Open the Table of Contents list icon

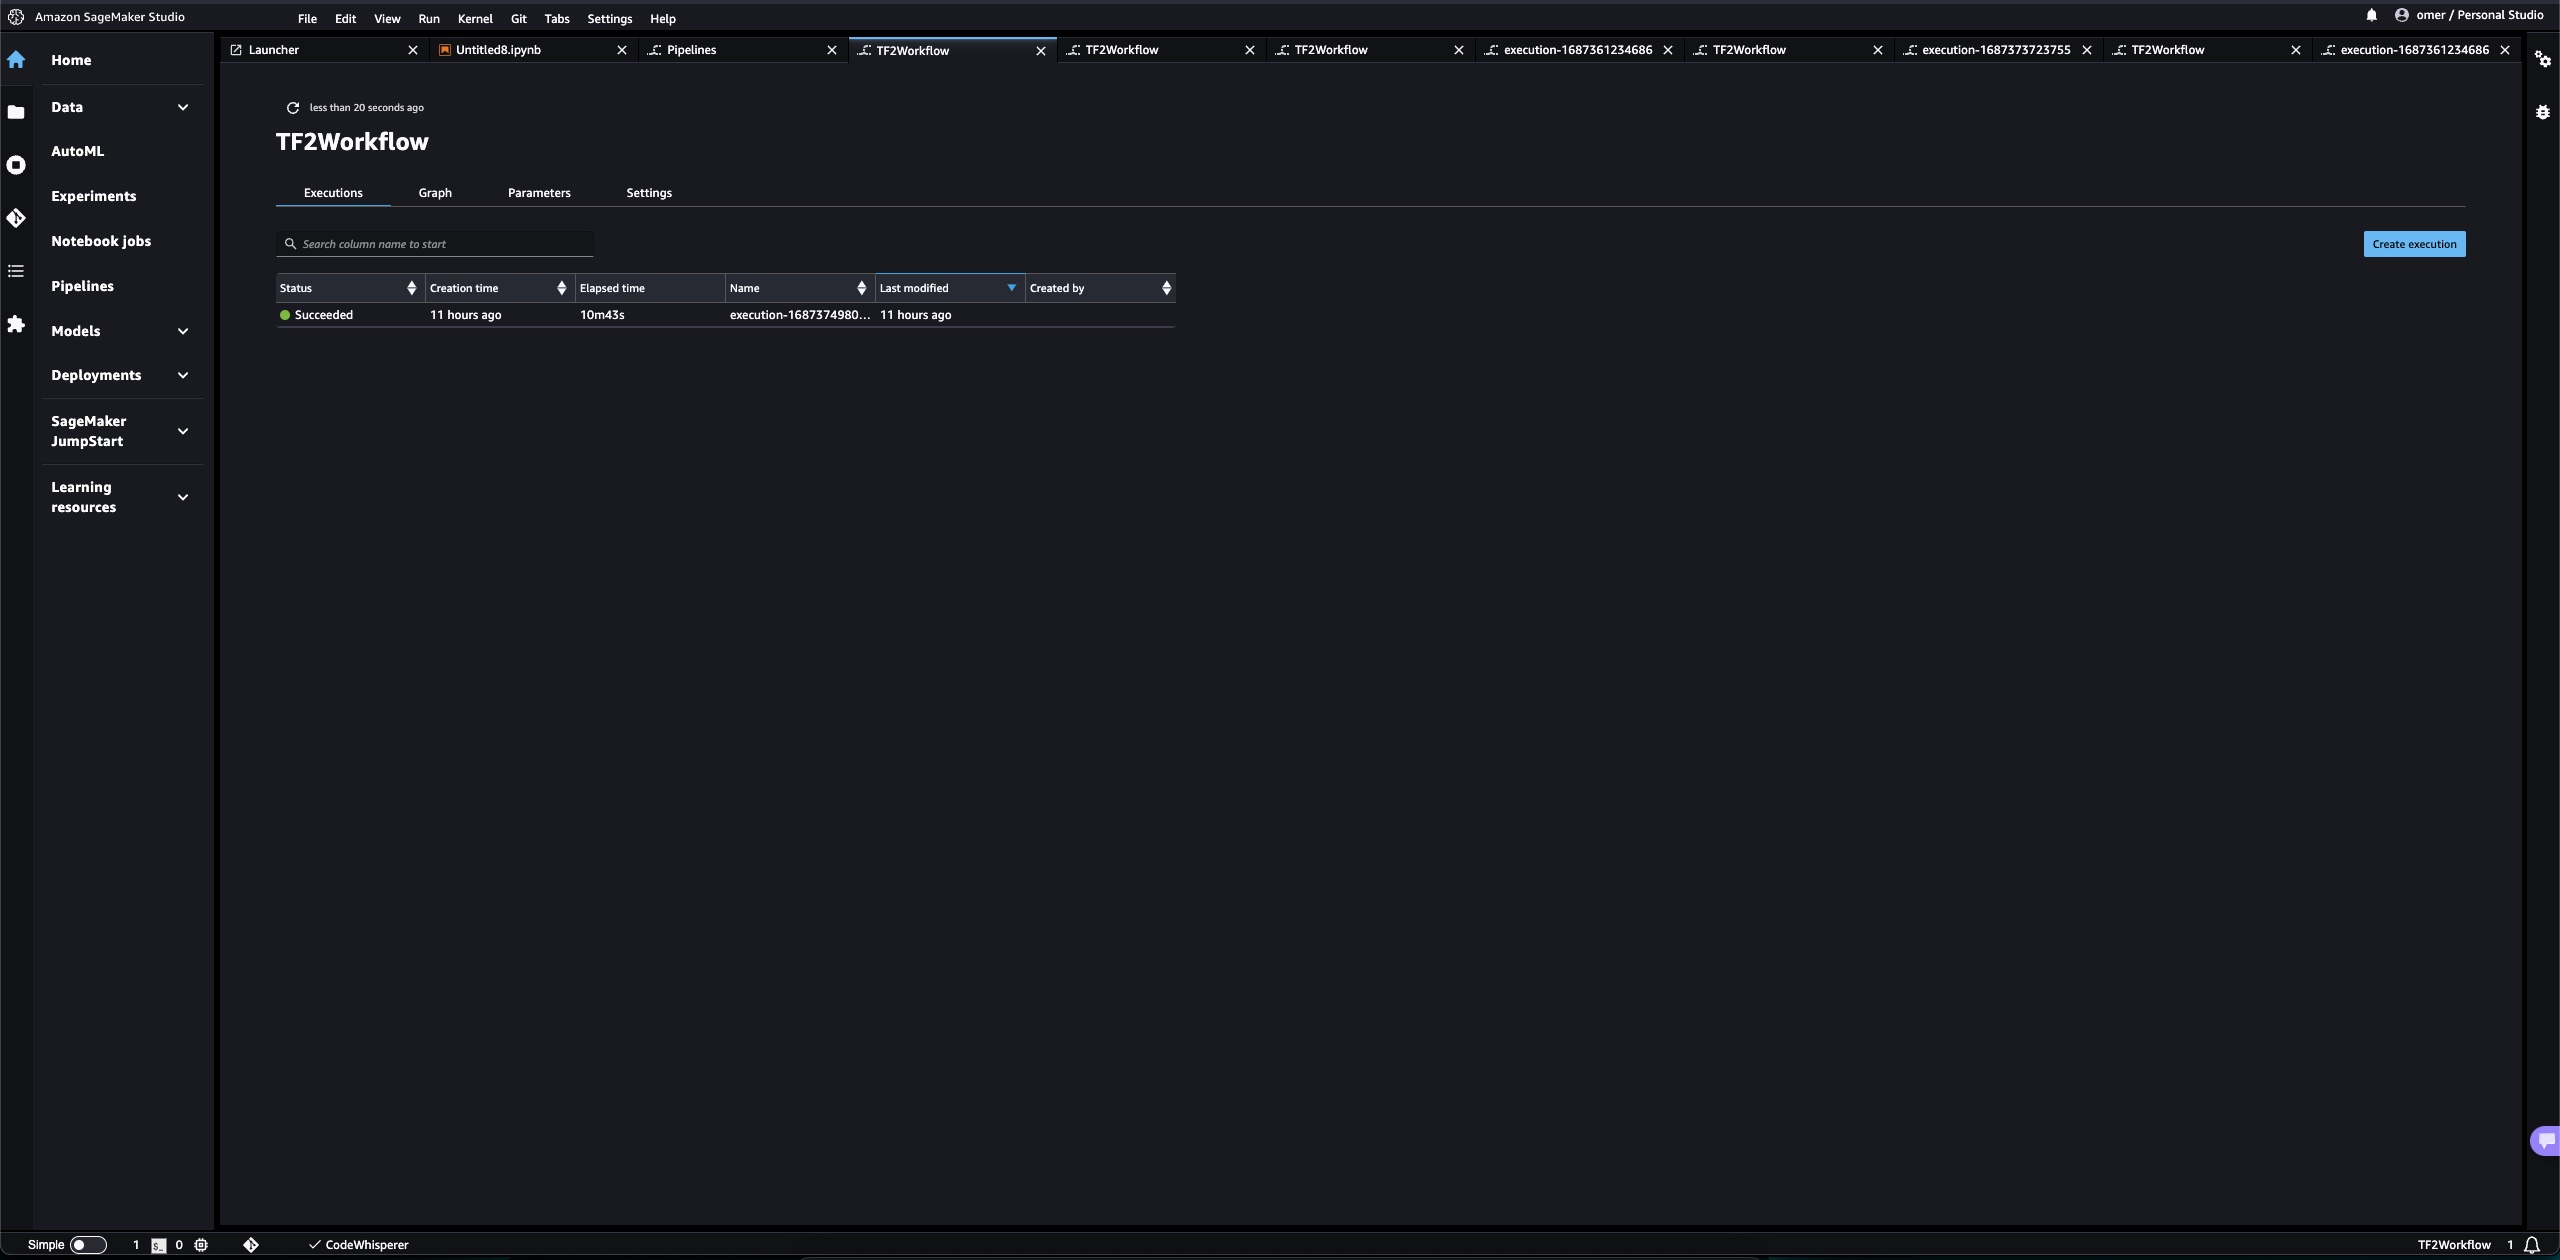pos(16,271)
